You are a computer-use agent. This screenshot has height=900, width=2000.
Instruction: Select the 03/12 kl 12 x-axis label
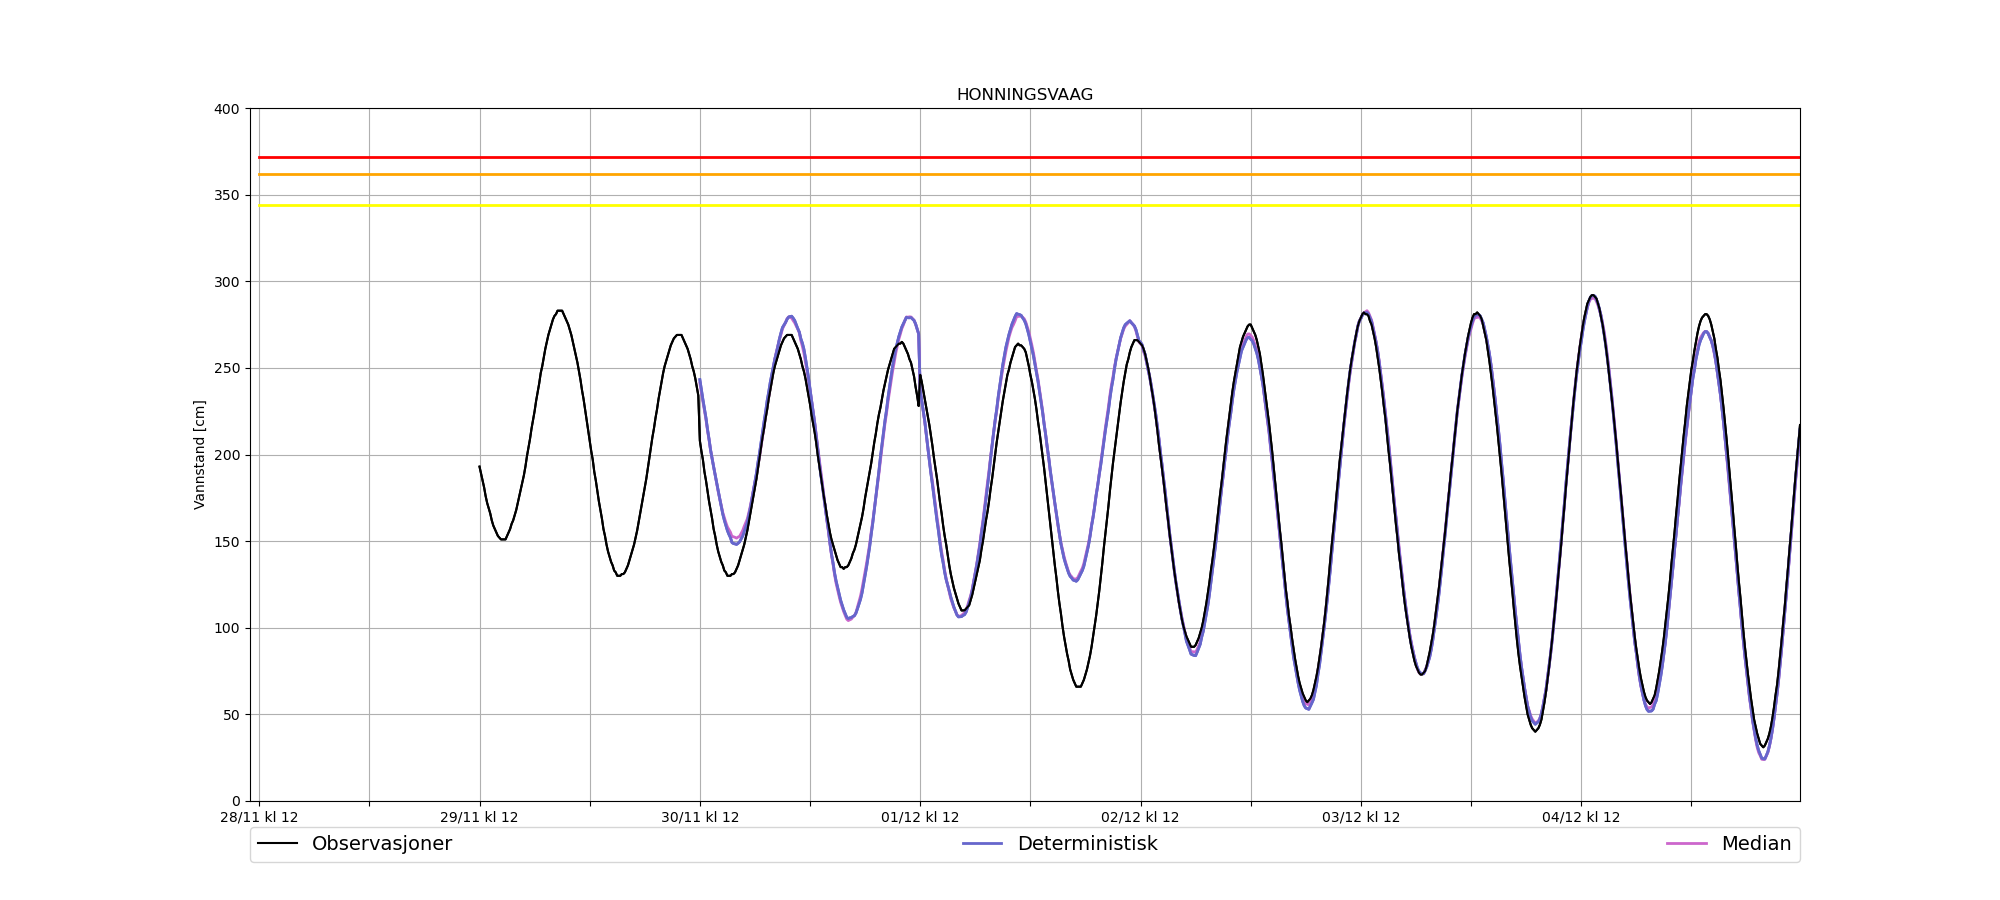pos(1361,817)
